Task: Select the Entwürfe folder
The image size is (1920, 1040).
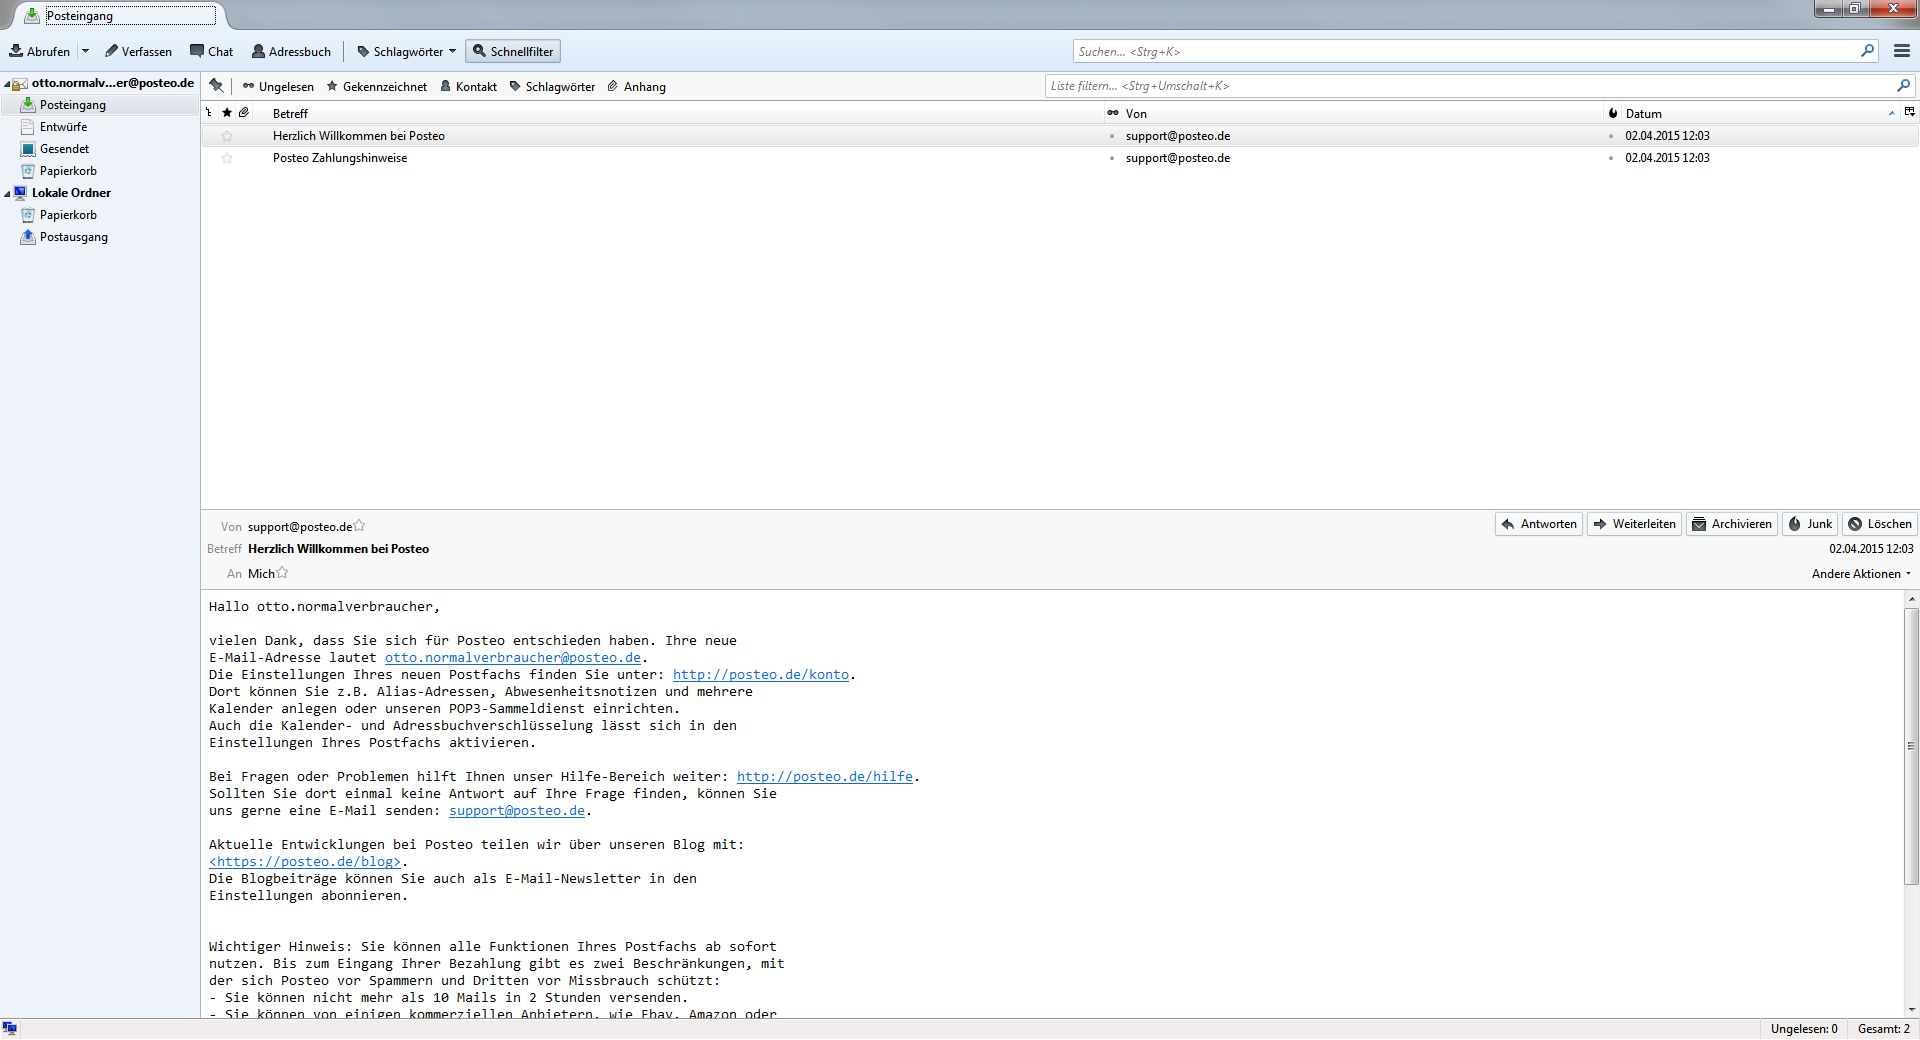Action: 63,127
